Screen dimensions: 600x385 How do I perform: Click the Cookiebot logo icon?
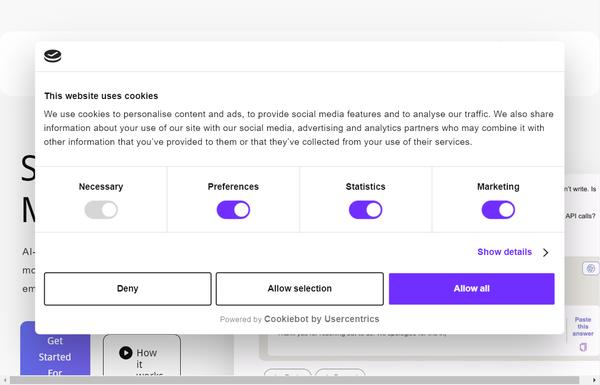click(52, 56)
